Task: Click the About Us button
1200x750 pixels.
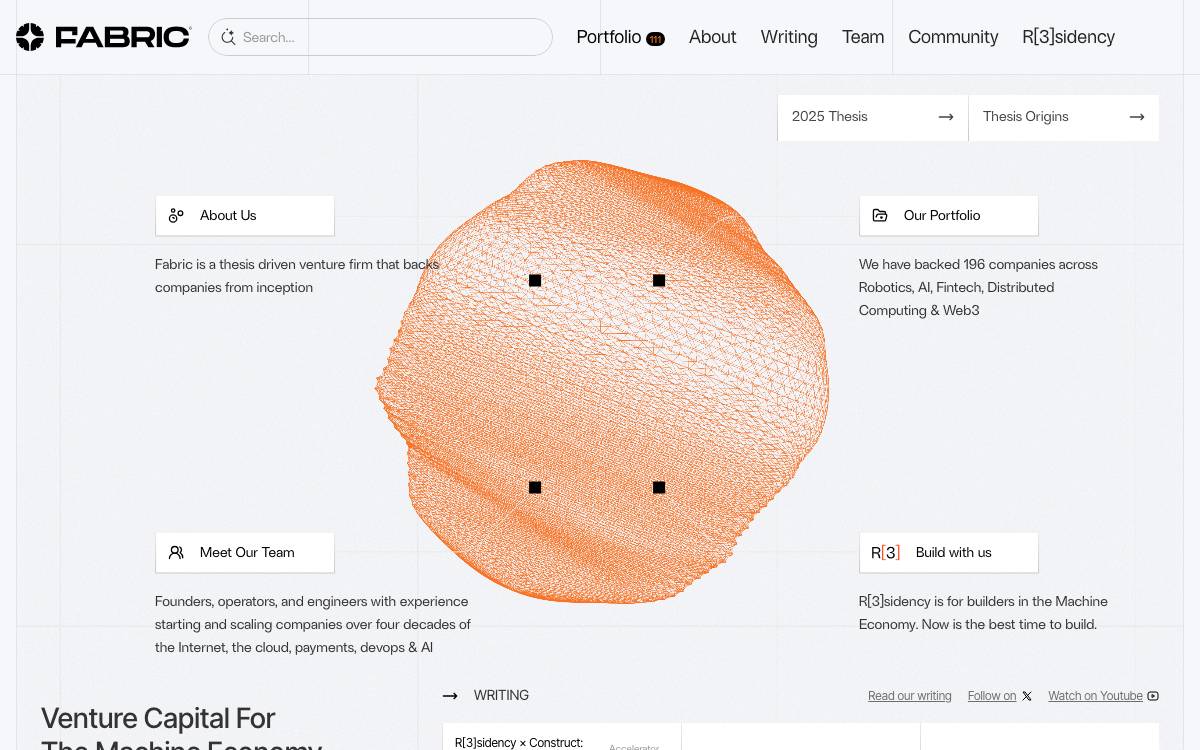Action: pos(245,215)
